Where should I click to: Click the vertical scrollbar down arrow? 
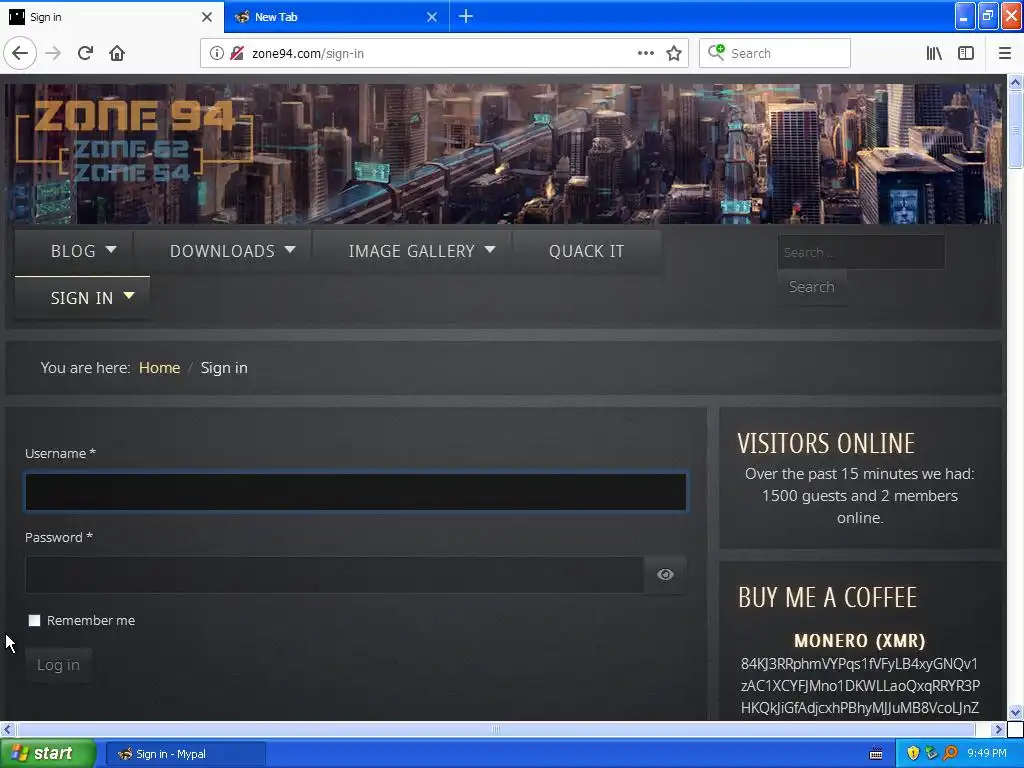pos(1016,712)
